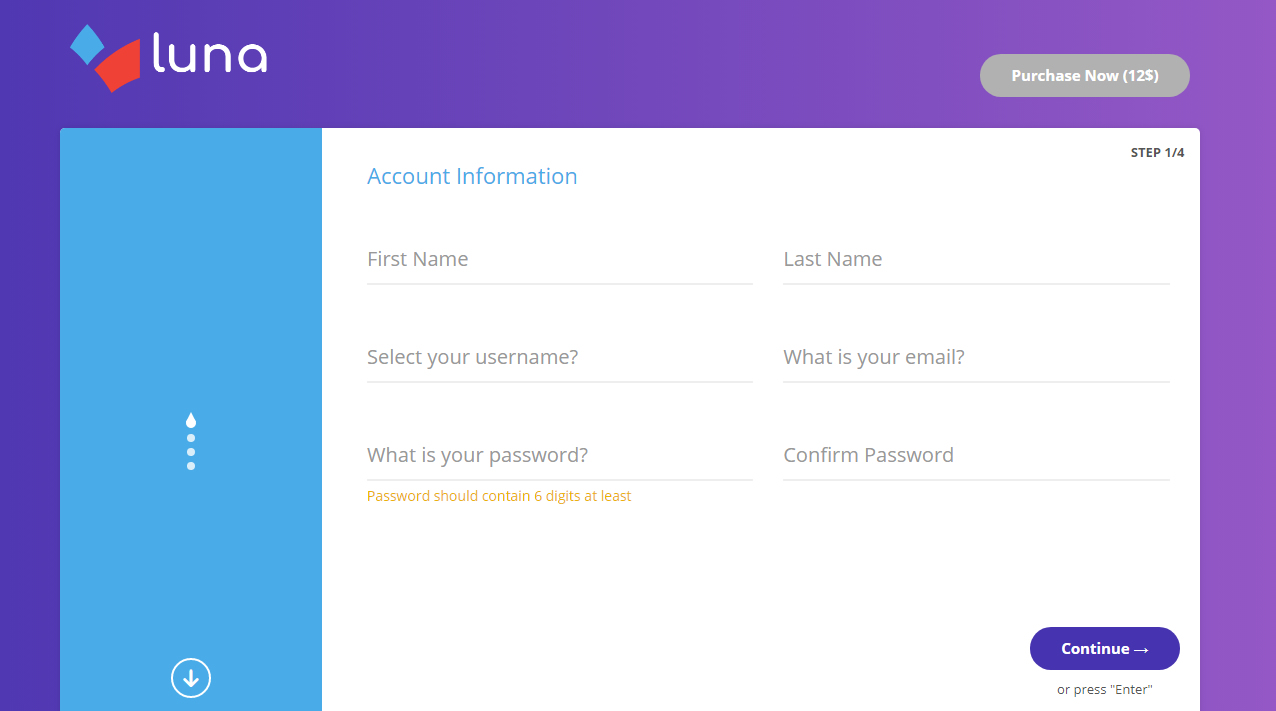Viewport: 1276px width, 711px height.
Task: Click the luna wordmark text
Action: click(210, 55)
